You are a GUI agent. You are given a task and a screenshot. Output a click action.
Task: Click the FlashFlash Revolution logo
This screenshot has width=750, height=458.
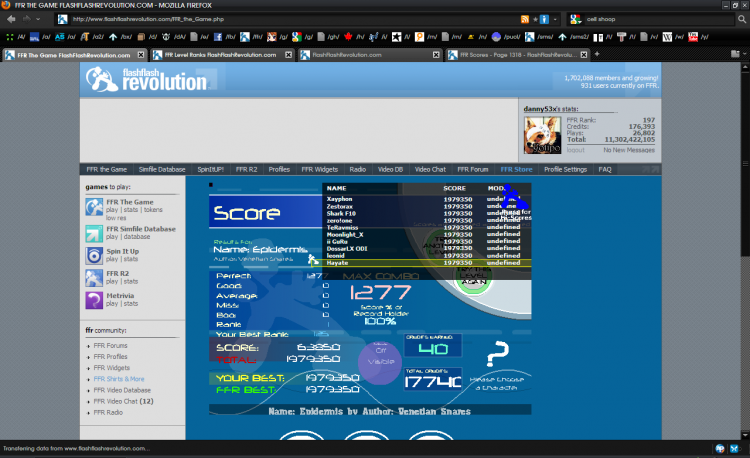click(x=147, y=79)
